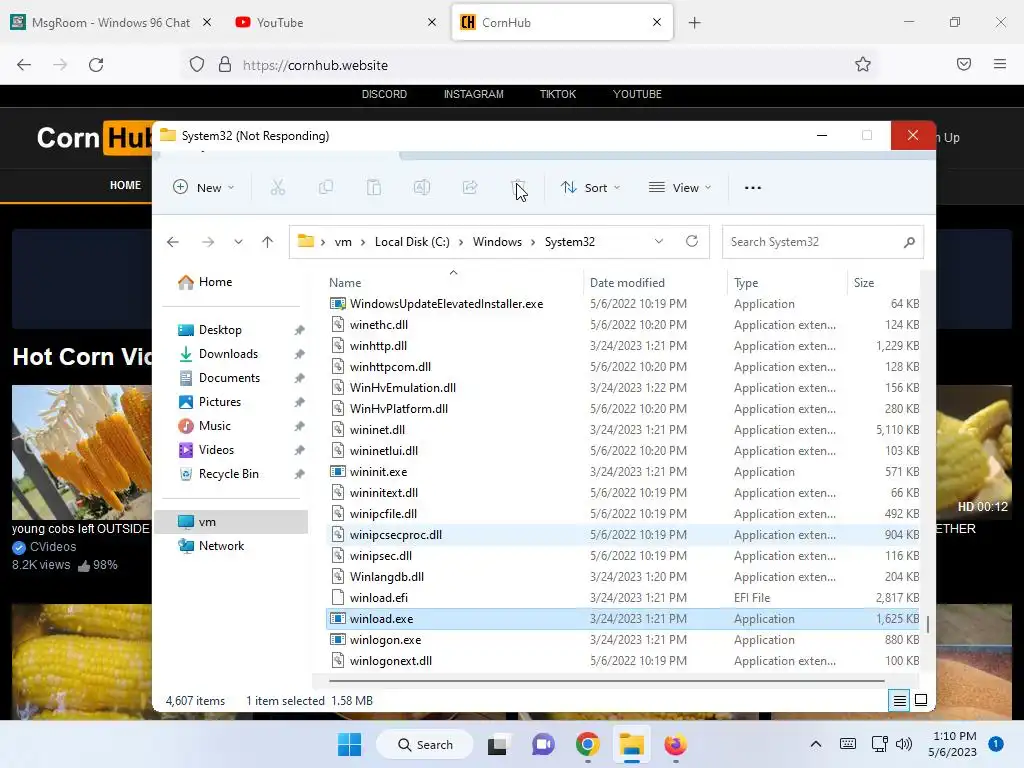1024x768 pixels.
Task: Open DISCORD link on the webpage
Action: click(x=384, y=94)
